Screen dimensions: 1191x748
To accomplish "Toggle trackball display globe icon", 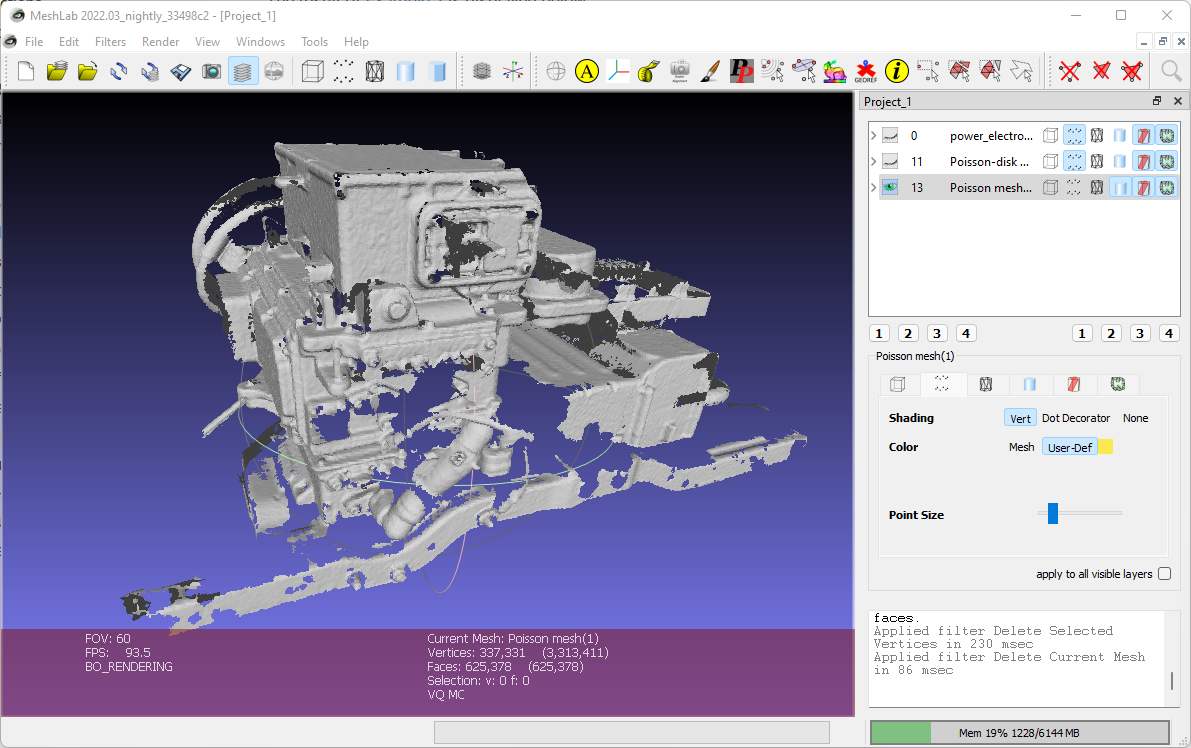I will pyautogui.click(x=556, y=71).
